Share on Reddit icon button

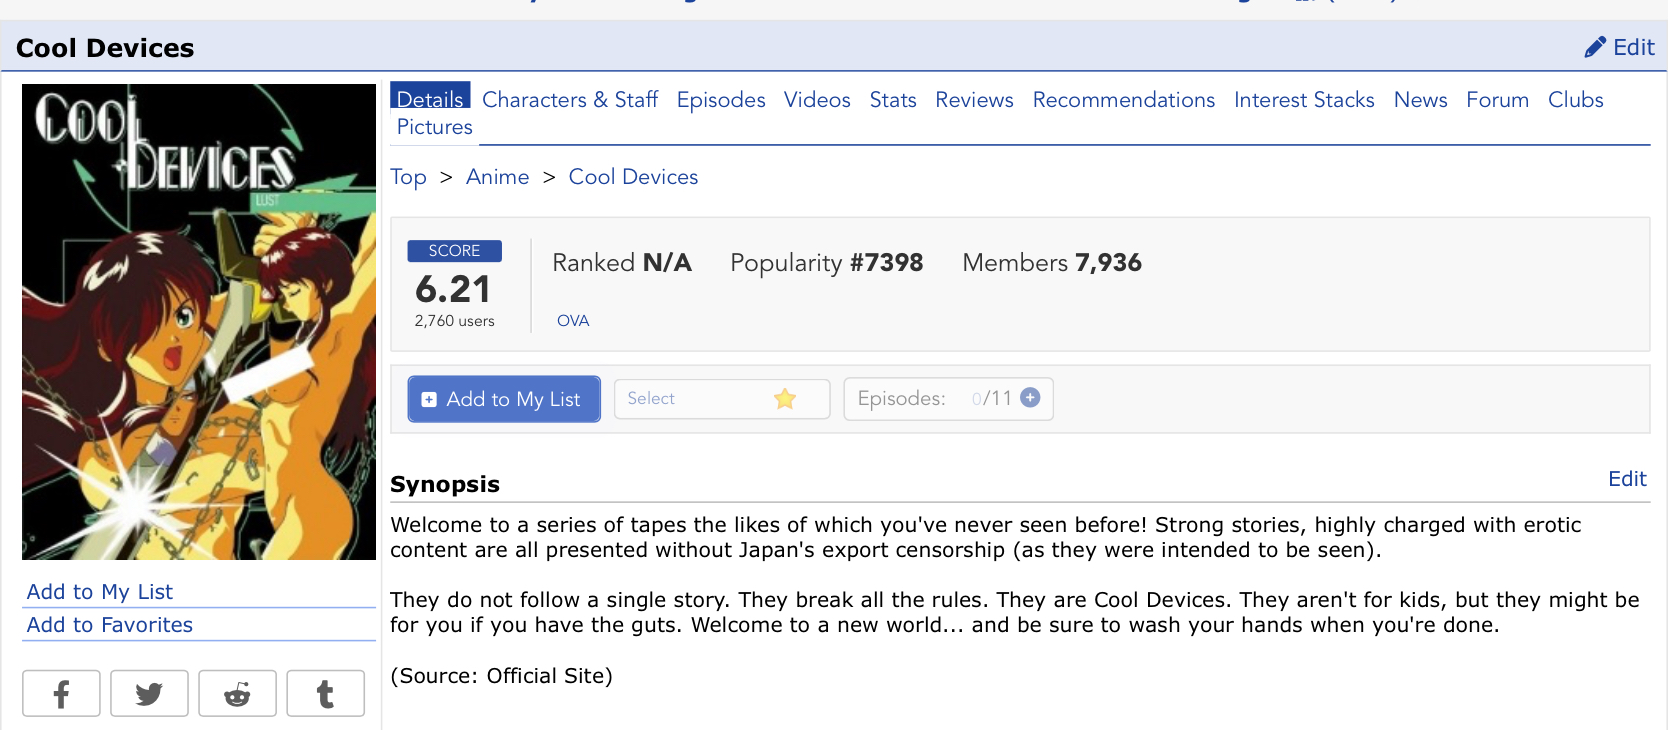tap(237, 693)
